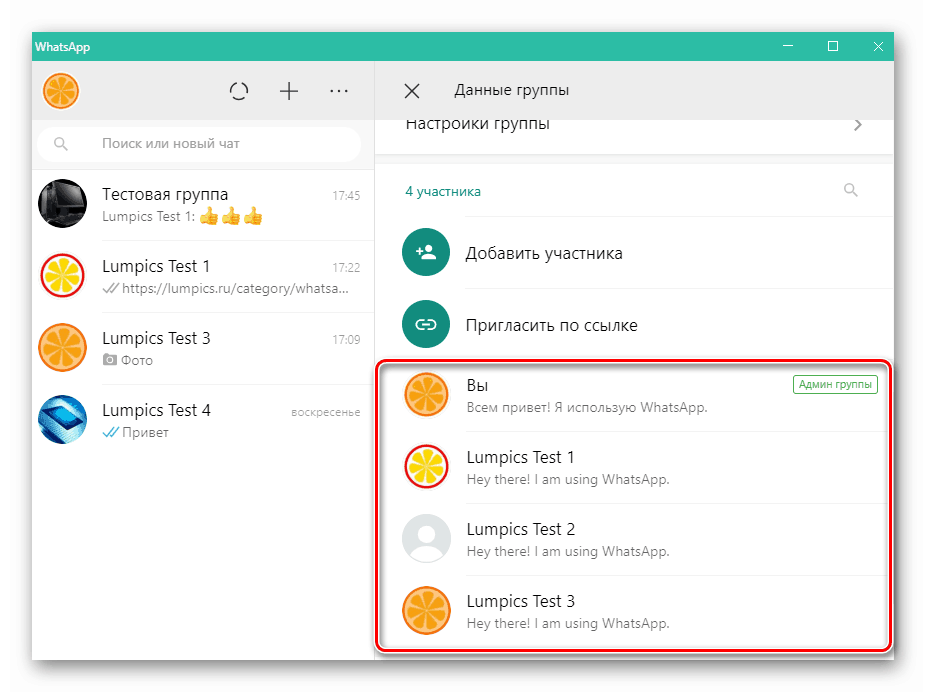Open the Status circle icon
Screen dimensions: 926x692
(239, 91)
